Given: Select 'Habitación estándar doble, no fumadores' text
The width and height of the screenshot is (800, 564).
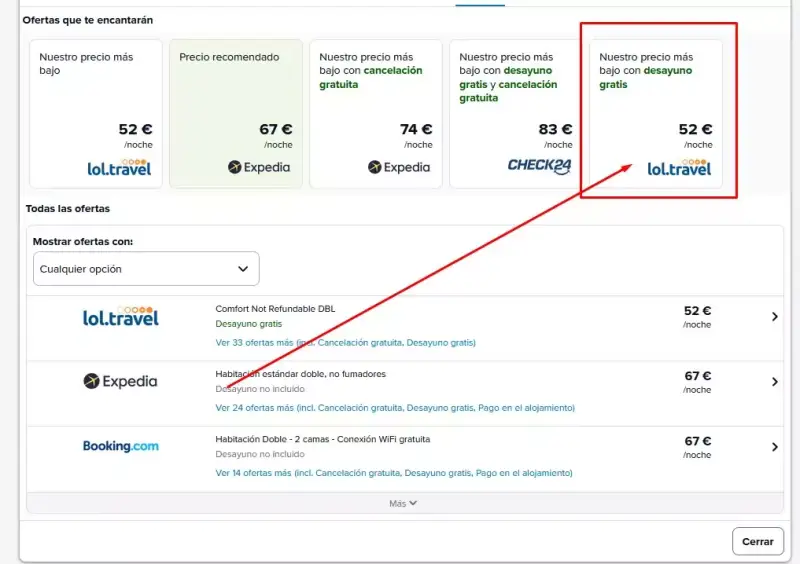Looking at the screenshot, I should (x=301, y=374).
